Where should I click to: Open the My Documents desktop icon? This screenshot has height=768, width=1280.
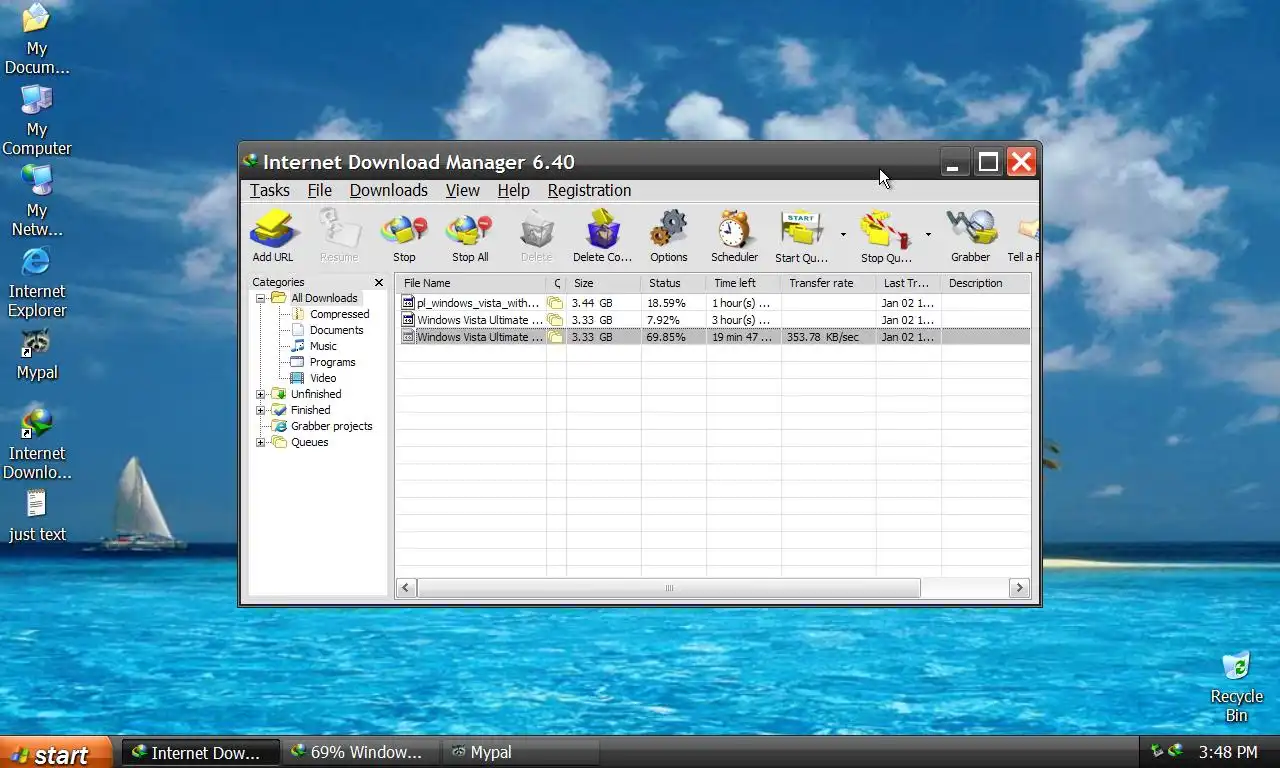pyautogui.click(x=37, y=40)
